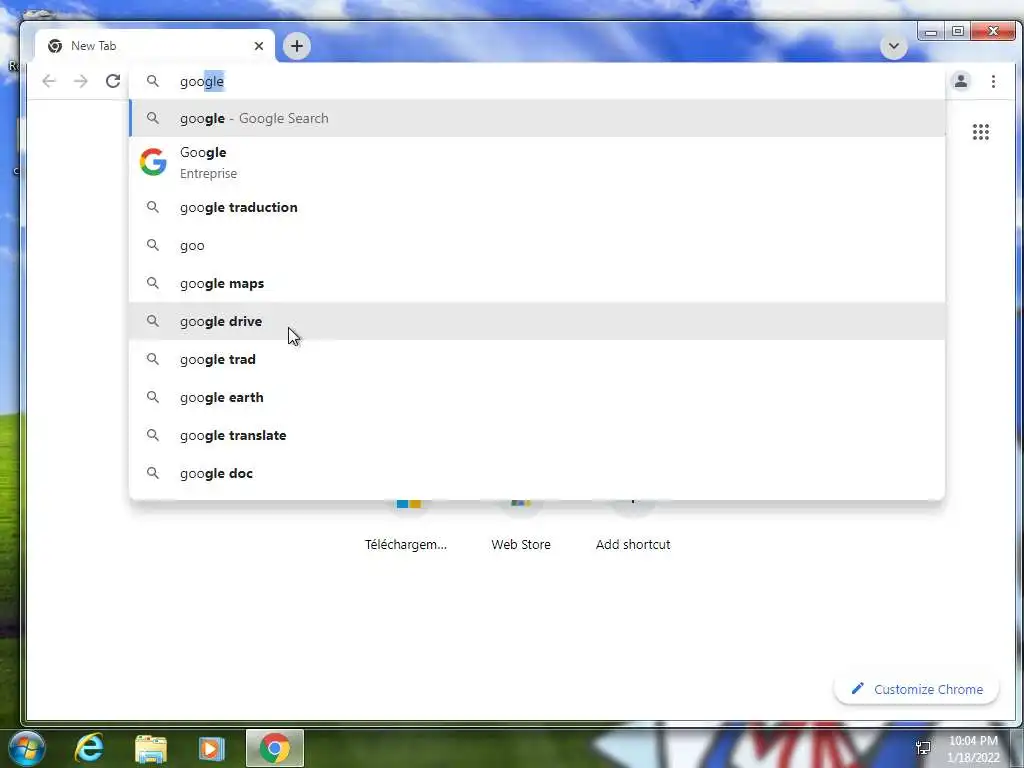Select the 'google trad' suggestion
1024x768 pixels.
pyautogui.click(x=537, y=359)
